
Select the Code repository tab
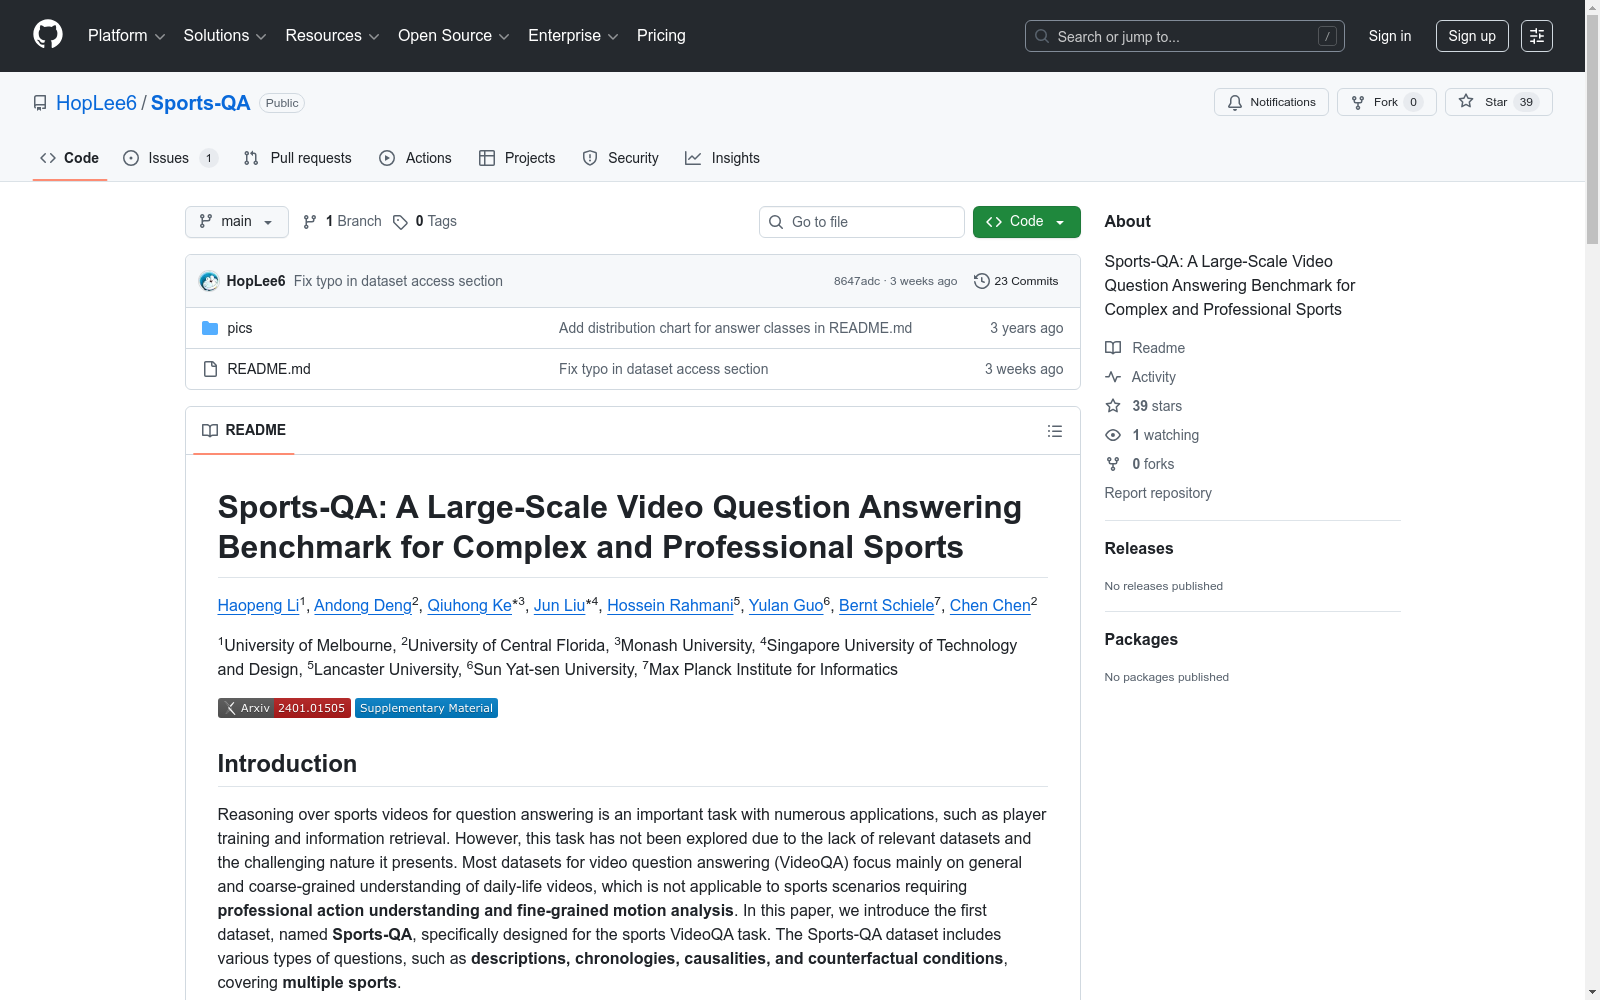(x=70, y=158)
